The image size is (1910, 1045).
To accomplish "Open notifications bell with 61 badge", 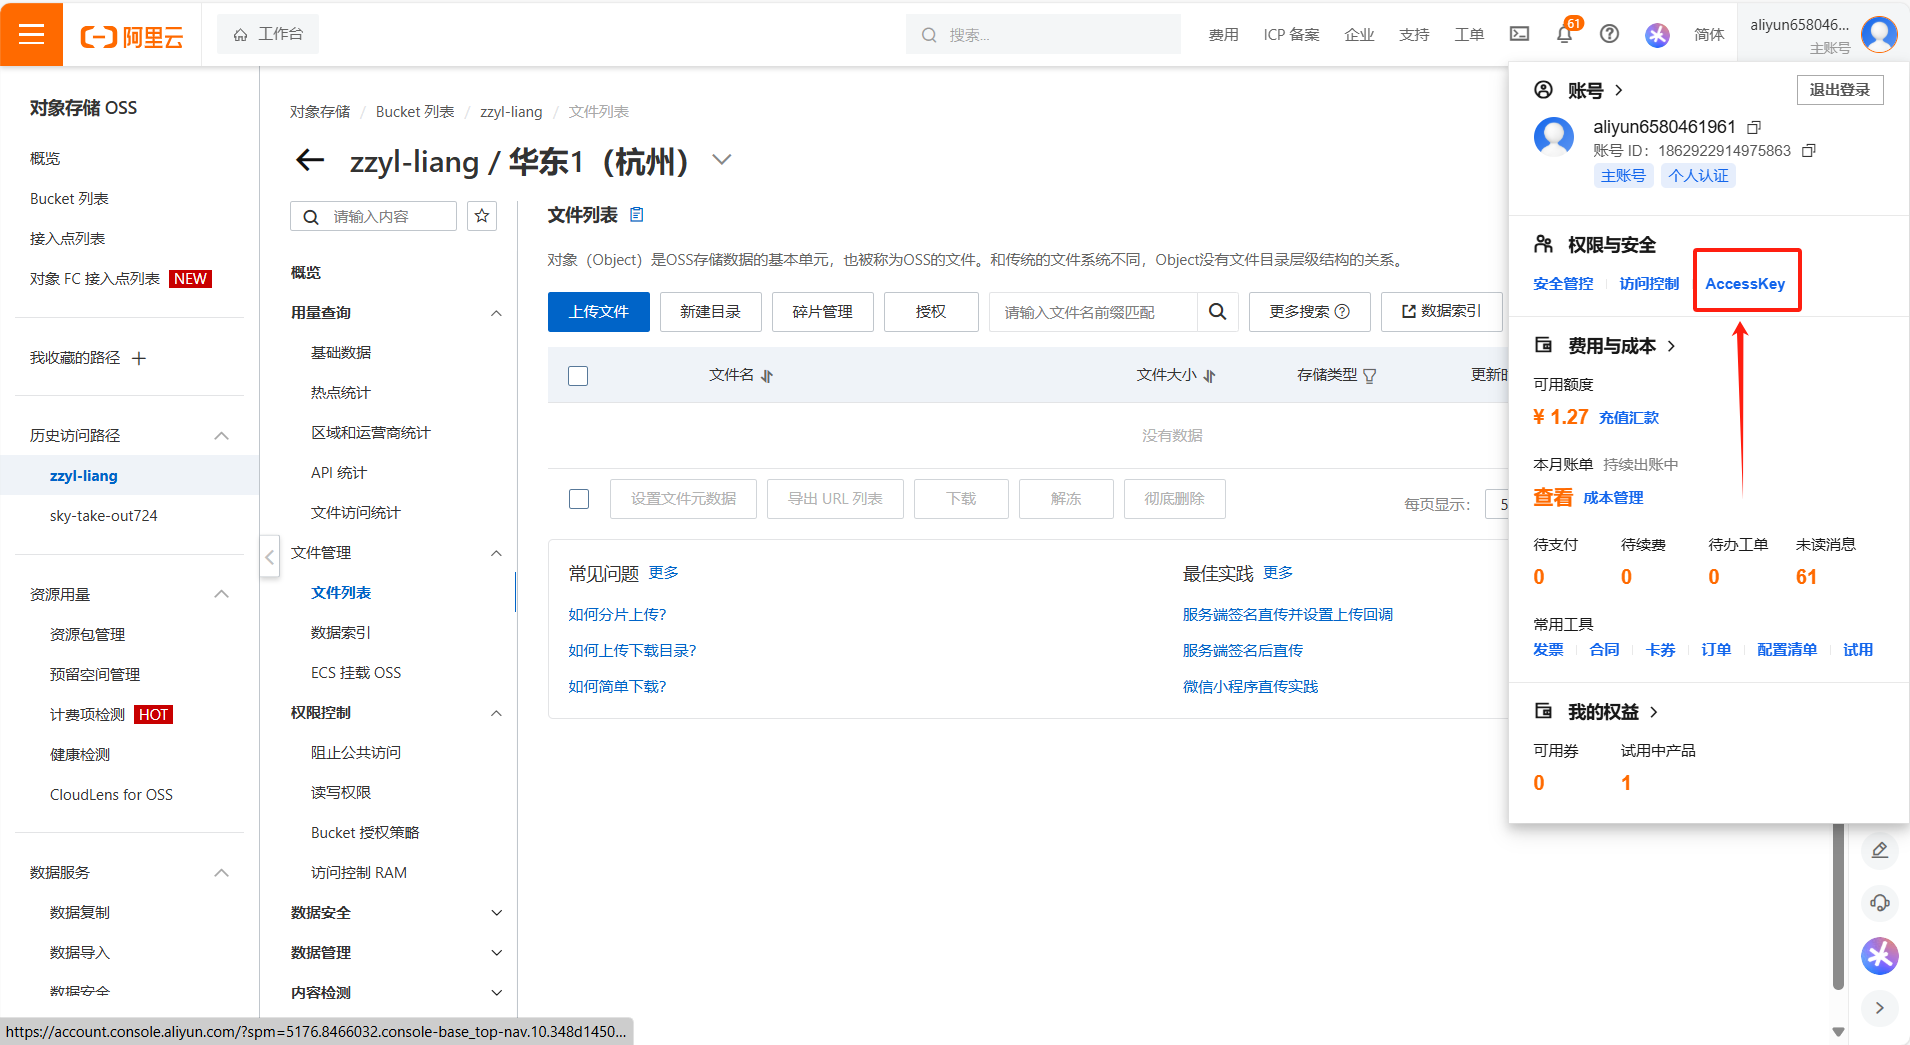I will click(1565, 34).
